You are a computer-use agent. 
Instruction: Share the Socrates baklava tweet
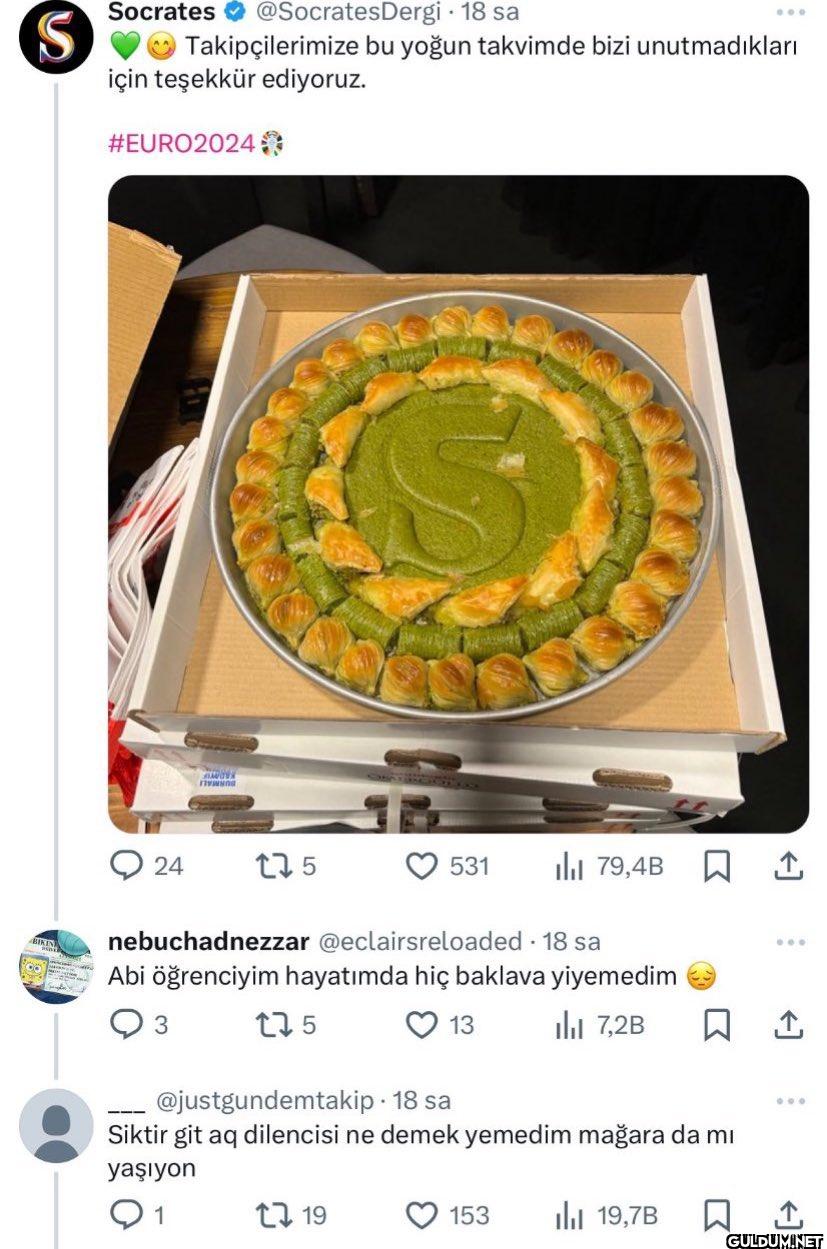click(x=789, y=866)
